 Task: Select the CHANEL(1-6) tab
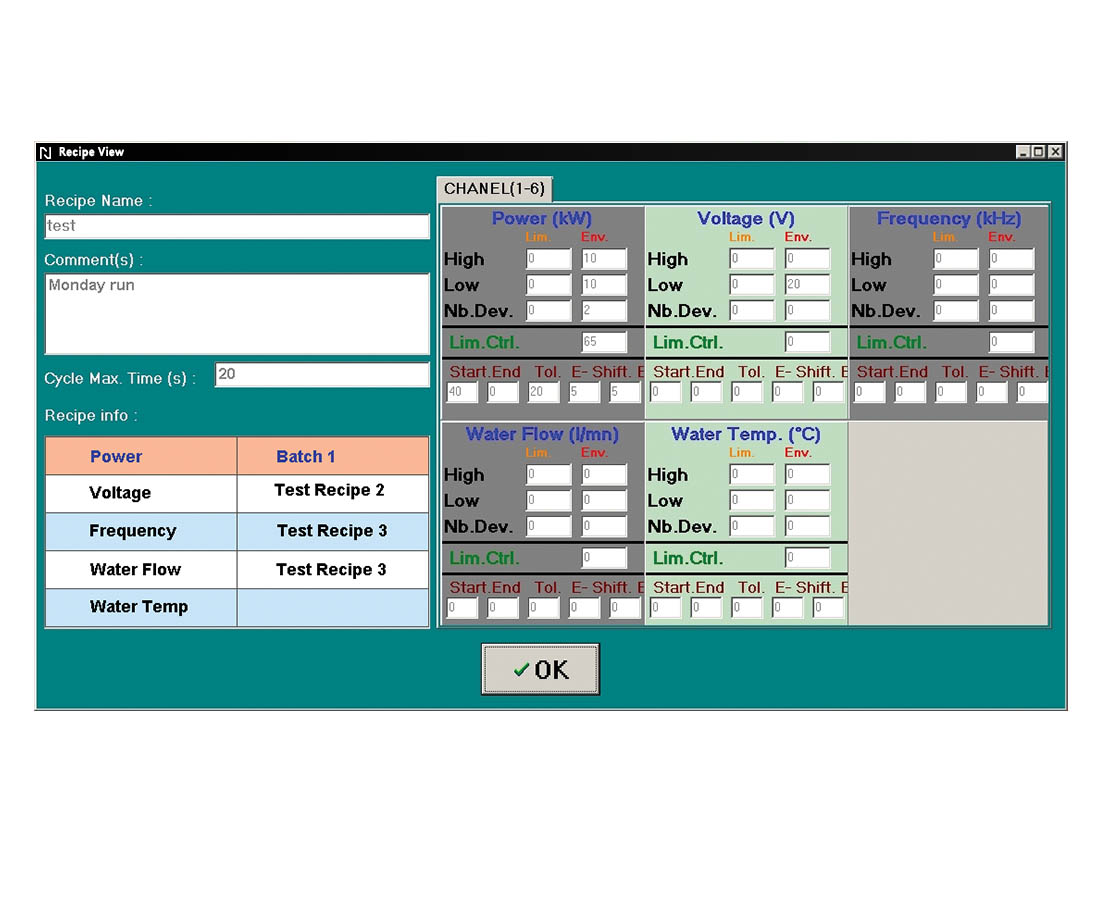(495, 189)
